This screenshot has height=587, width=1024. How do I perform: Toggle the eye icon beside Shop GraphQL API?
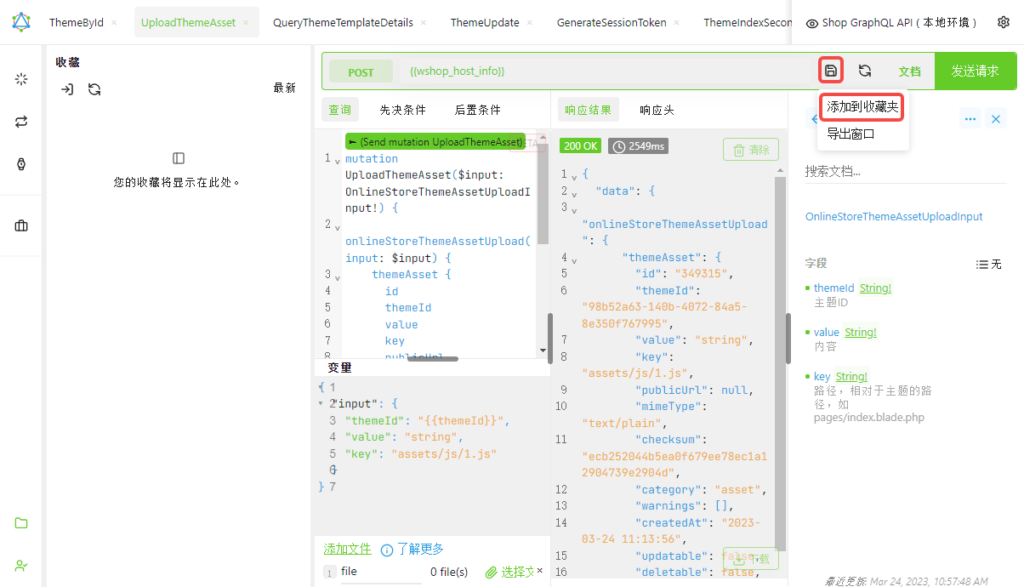pyautogui.click(x=815, y=21)
